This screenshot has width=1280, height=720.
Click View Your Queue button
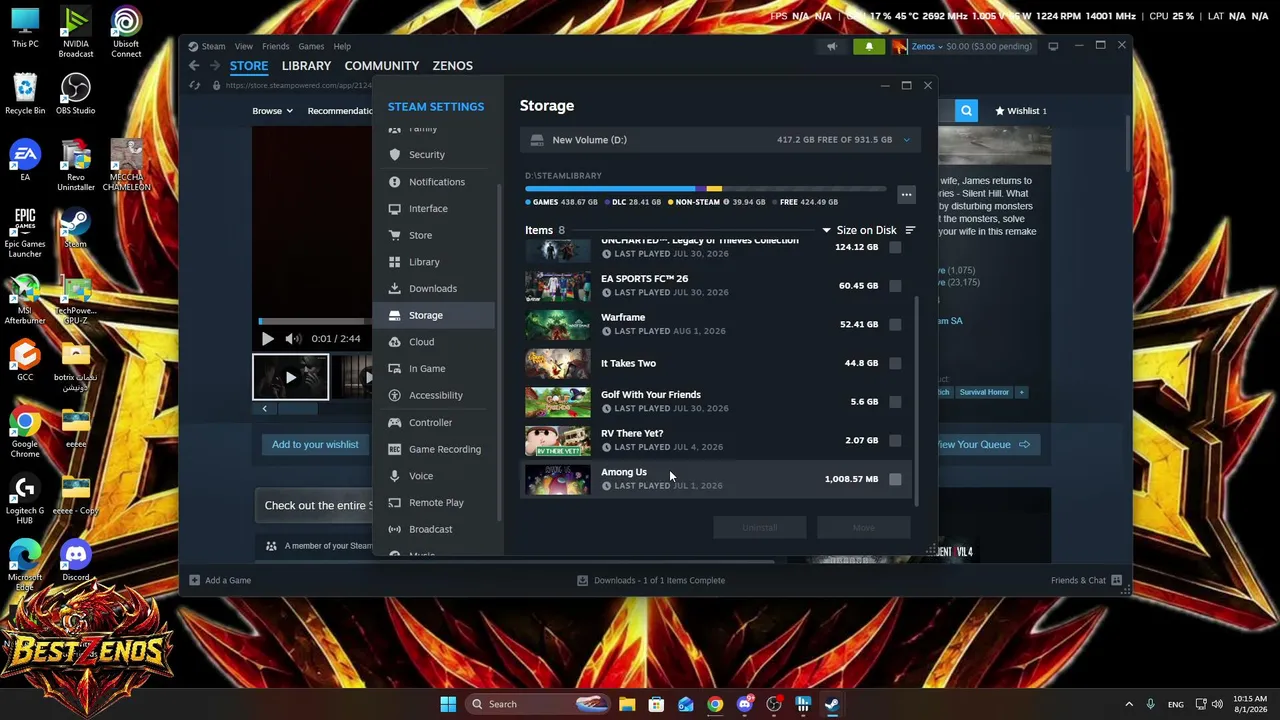click(x=980, y=445)
